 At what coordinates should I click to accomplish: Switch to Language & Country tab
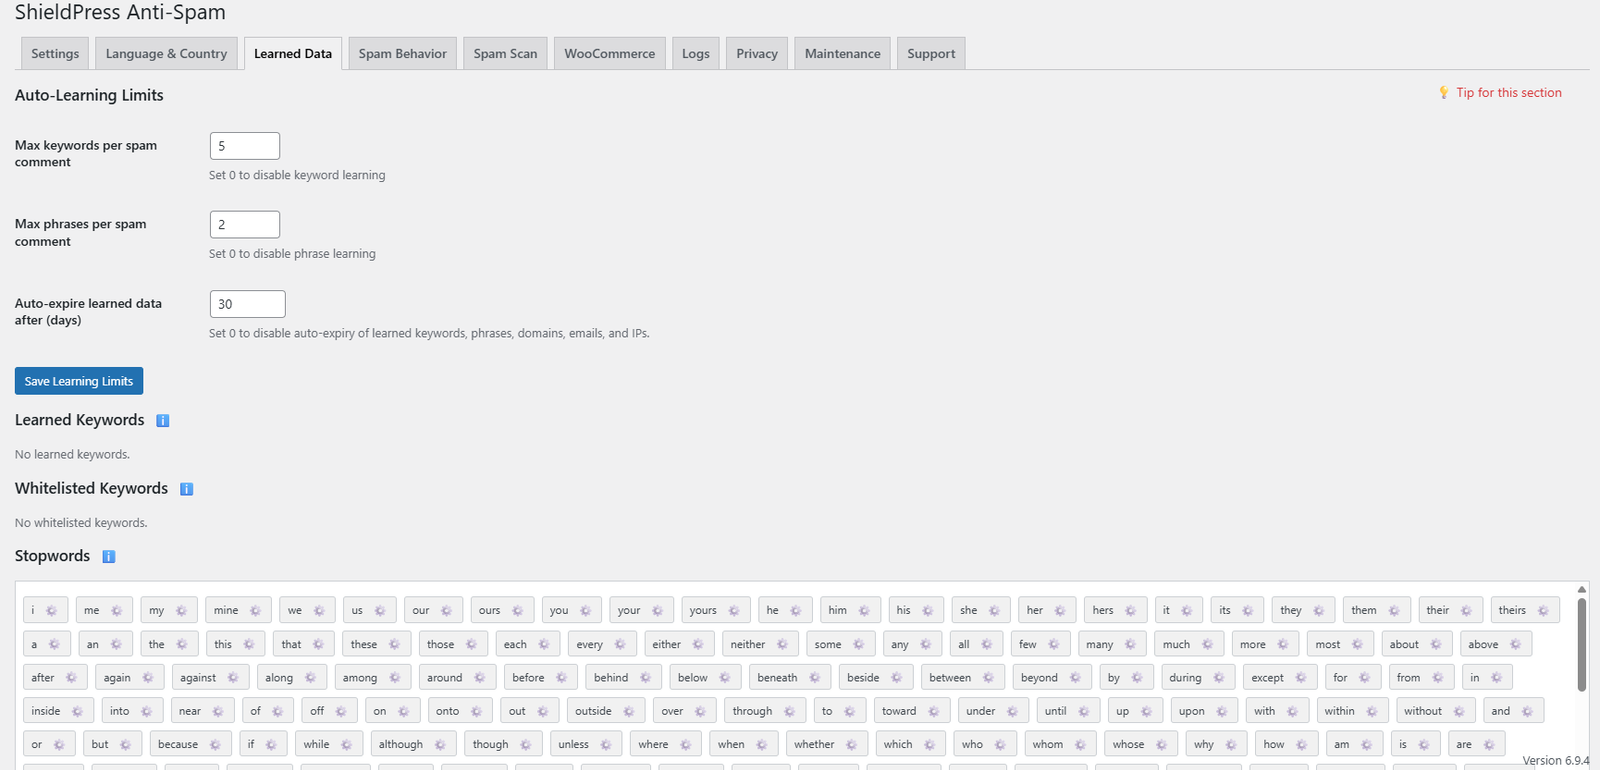166,54
